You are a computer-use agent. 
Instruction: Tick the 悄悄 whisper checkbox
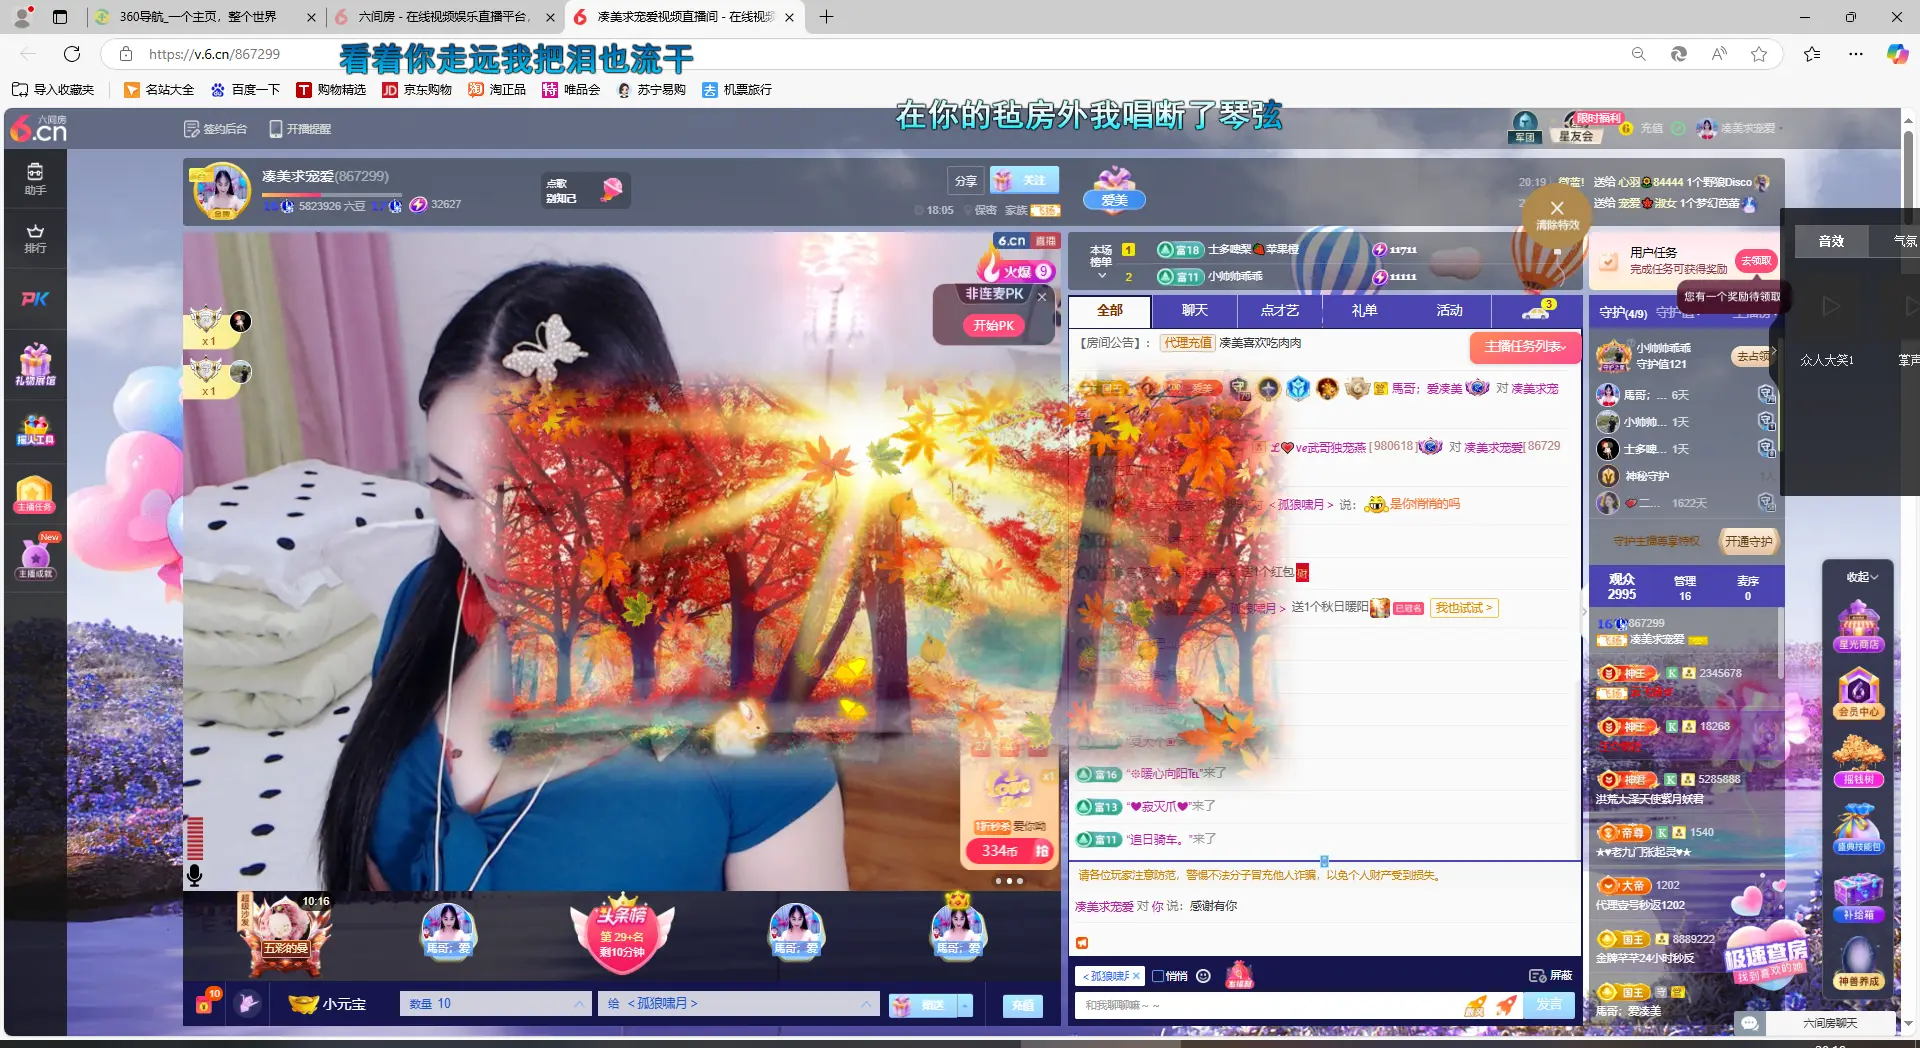[1158, 976]
